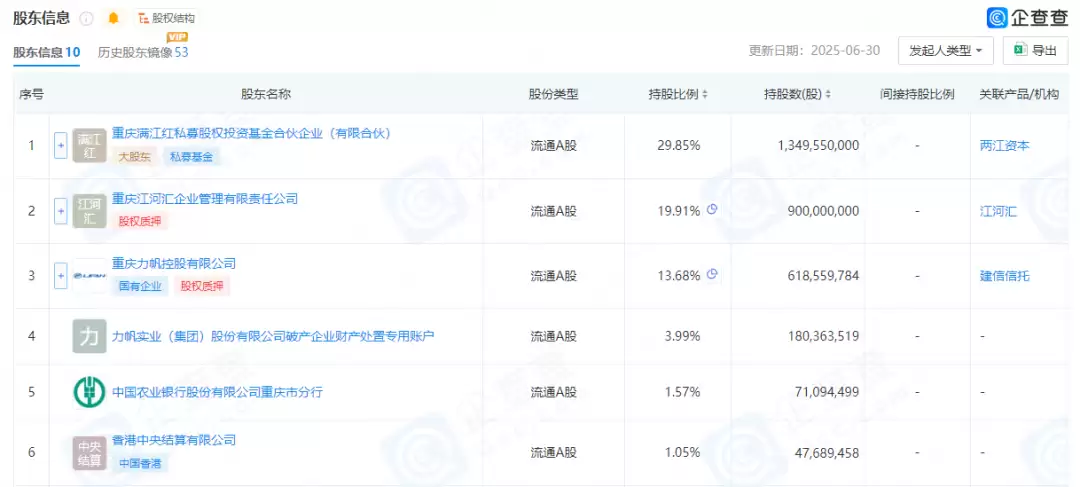Screen dimensions: 1080x487
Task: Click the pie chart icon next to 19.91%
Action: (x=712, y=210)
